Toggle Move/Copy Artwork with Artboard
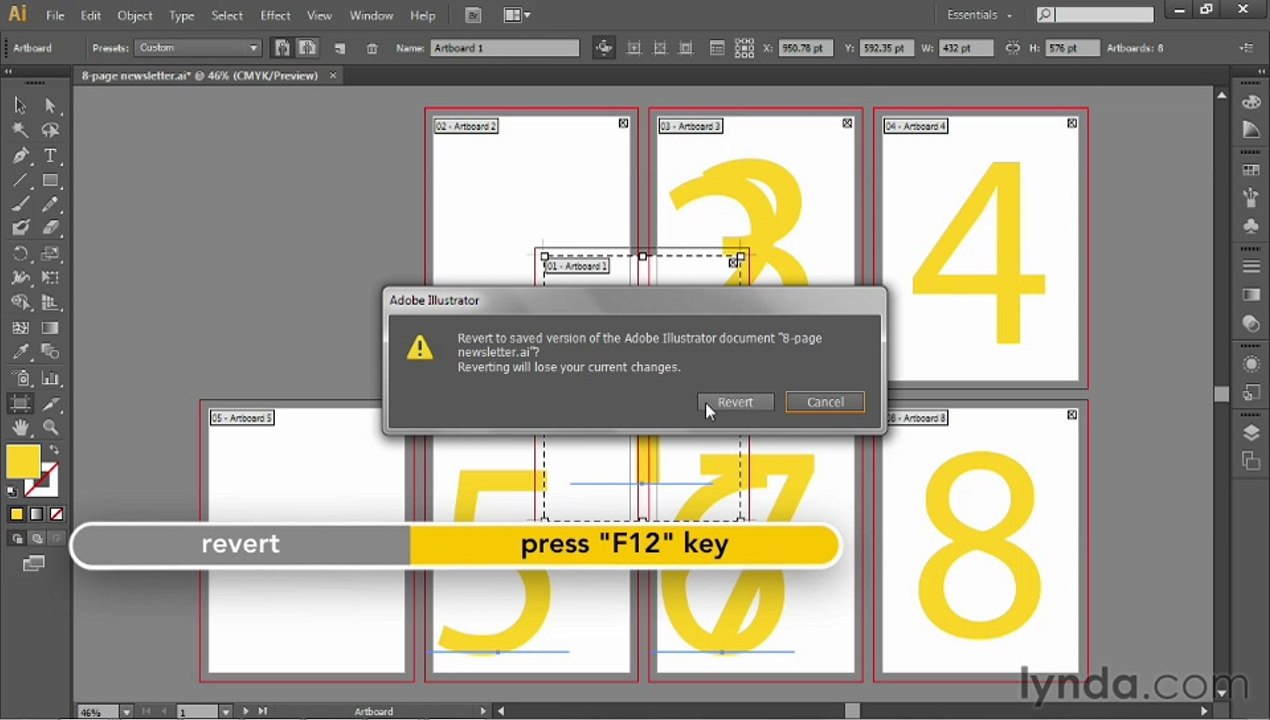 tap(604, 48)
